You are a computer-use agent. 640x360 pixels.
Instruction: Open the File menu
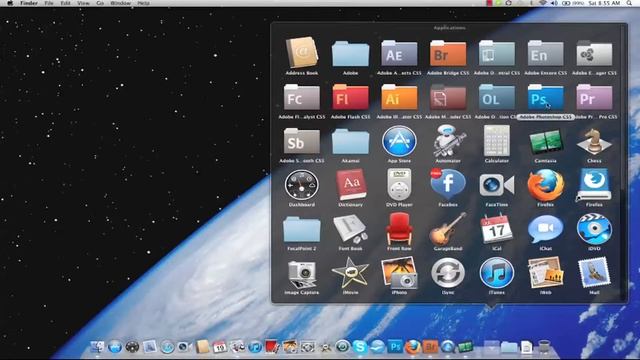coord(49,3)
